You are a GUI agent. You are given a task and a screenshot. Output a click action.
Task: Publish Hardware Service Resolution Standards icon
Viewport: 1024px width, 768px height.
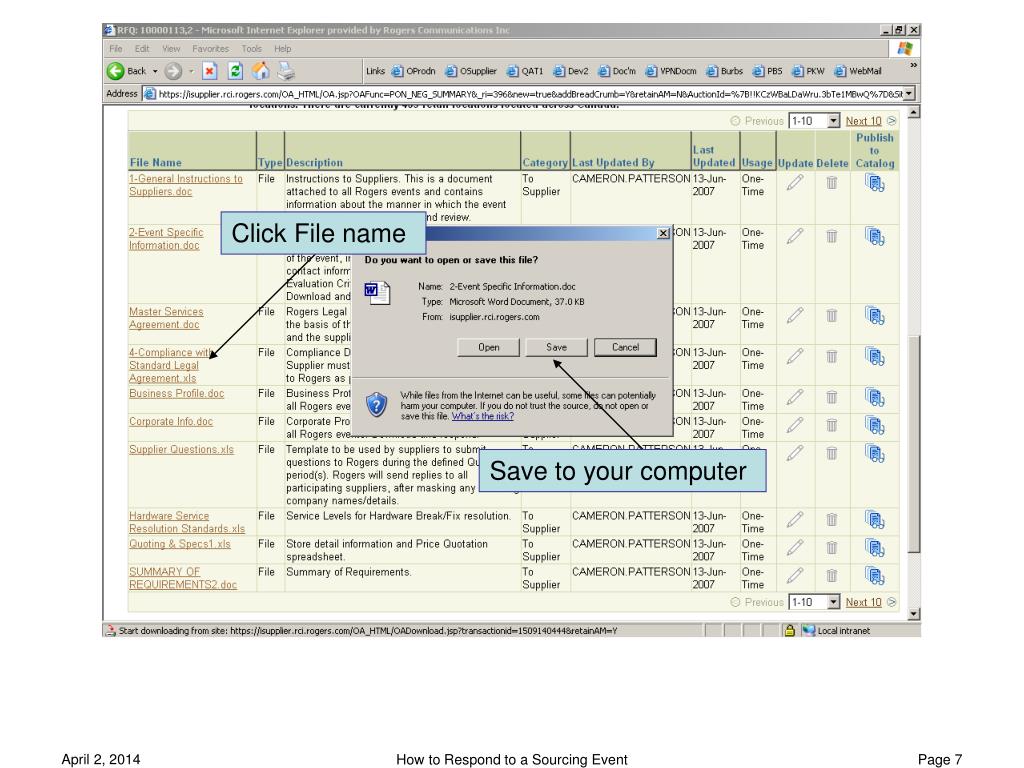(874, 520)
